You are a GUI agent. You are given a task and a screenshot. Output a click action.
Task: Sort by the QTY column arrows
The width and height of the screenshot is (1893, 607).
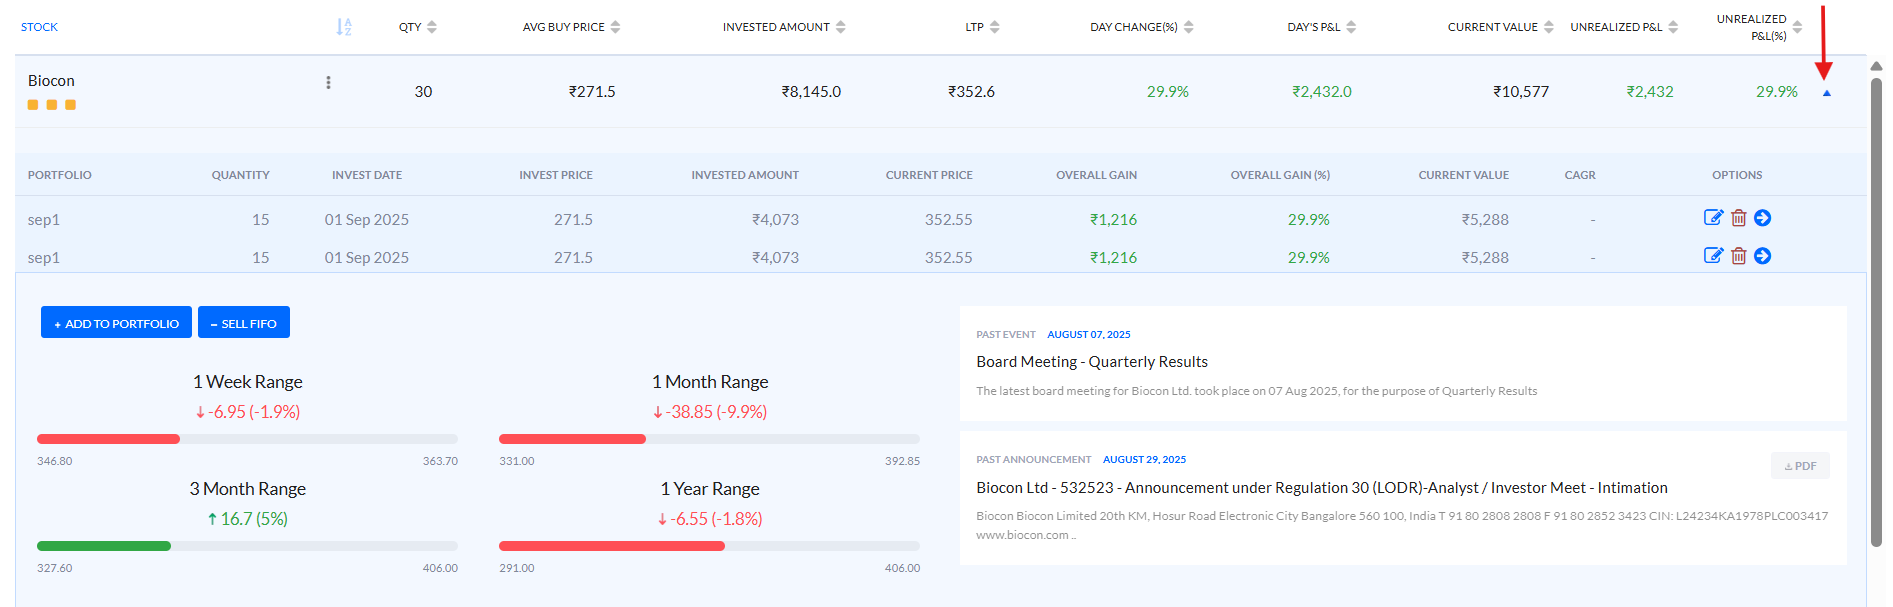pyautogui.click(x=432, y=27)
